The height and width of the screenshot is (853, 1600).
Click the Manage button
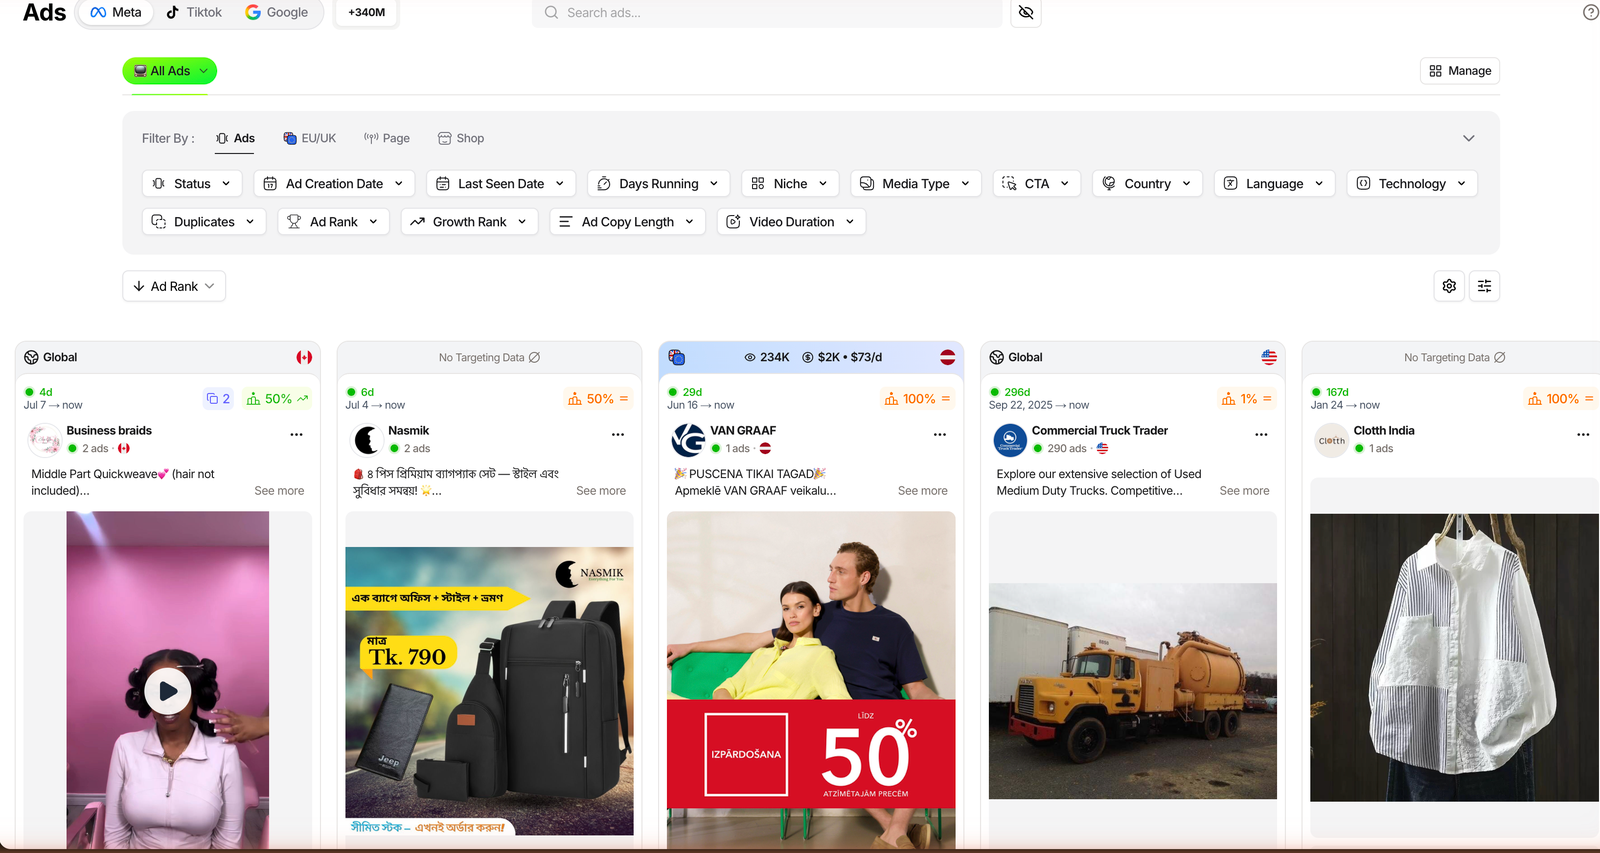(1460, 71)
